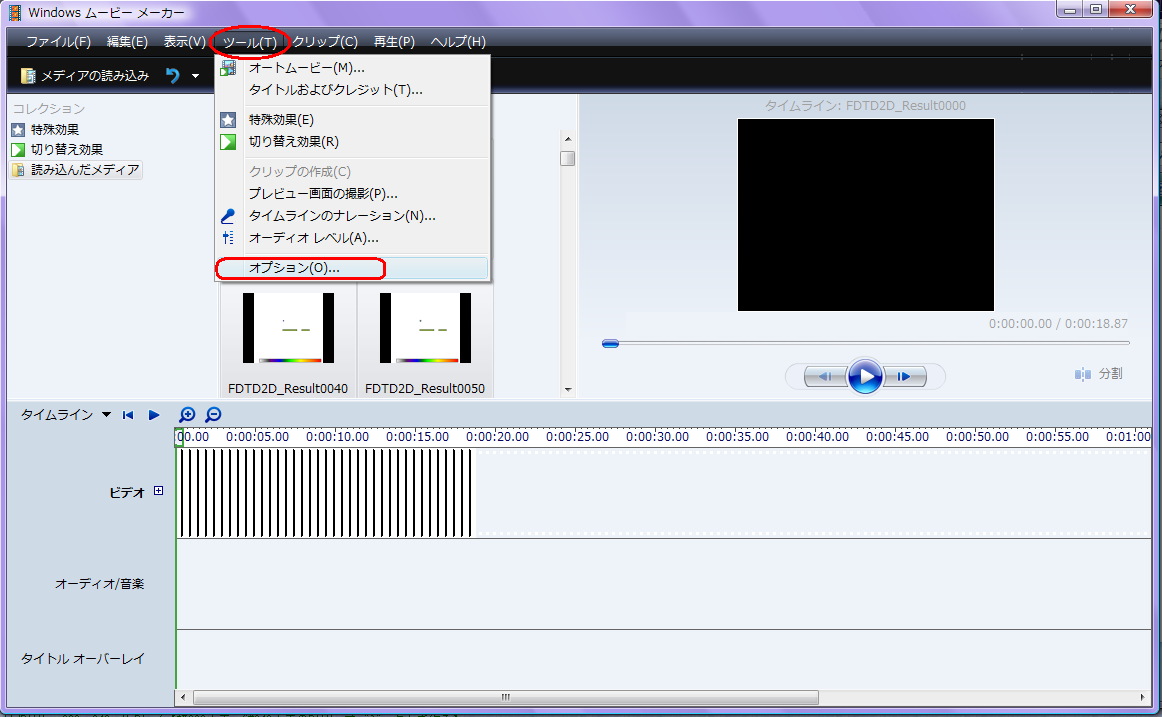1162x717 pixels.
Task: Open the 表示(V) menu
Action: 184,42
